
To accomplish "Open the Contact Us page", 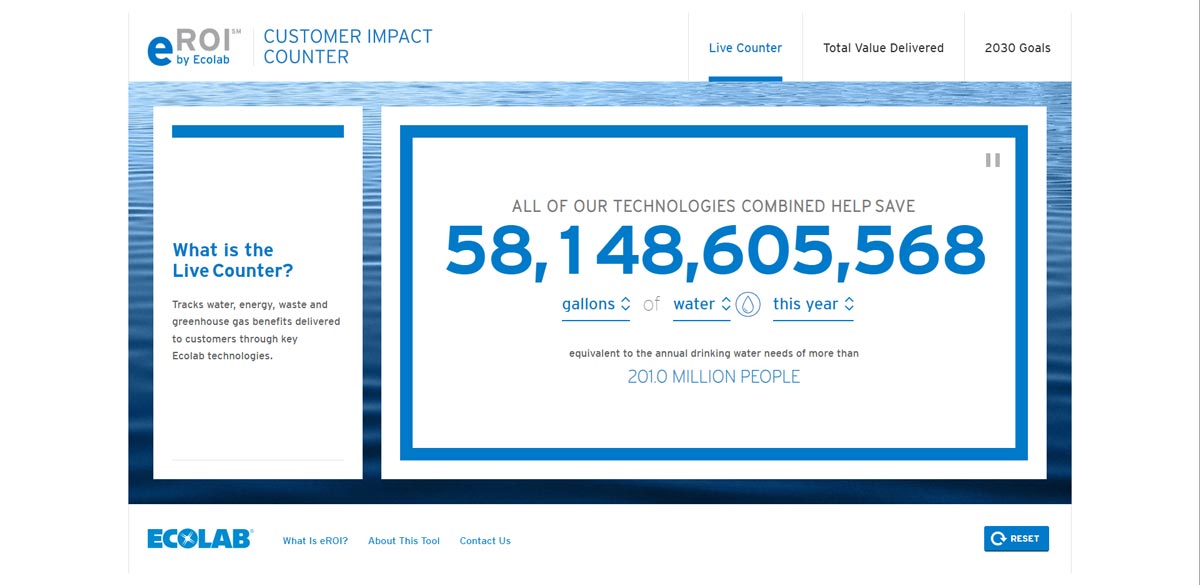I will tap(485, 540).
